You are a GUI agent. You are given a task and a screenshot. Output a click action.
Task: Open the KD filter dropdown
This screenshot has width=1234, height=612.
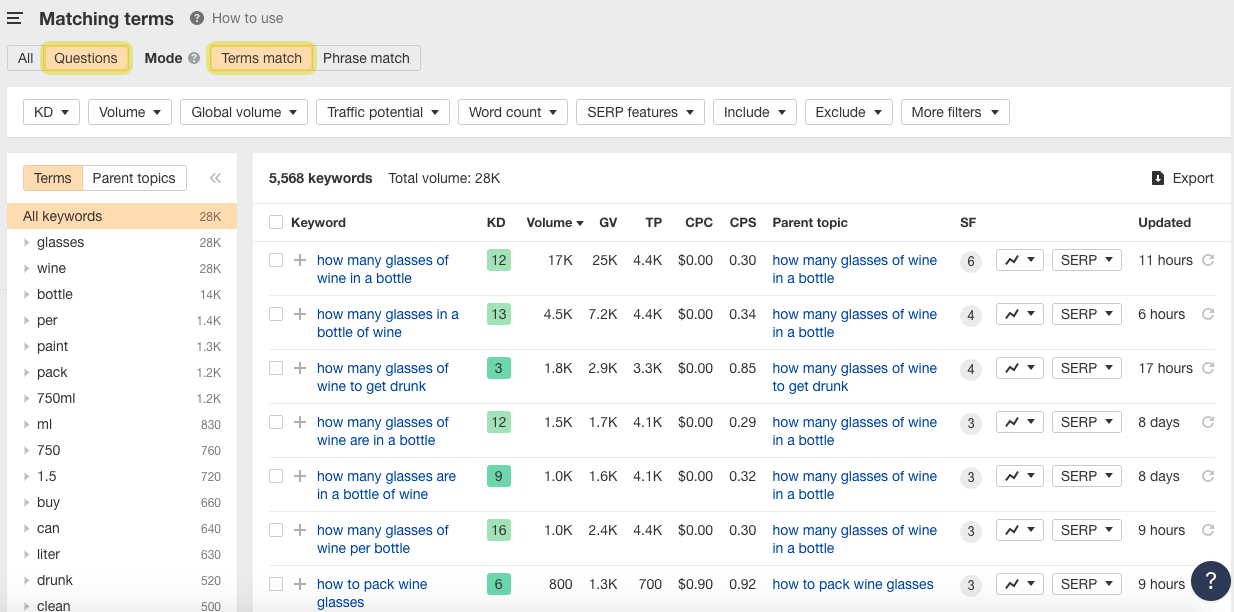click(x=51, y=112)
